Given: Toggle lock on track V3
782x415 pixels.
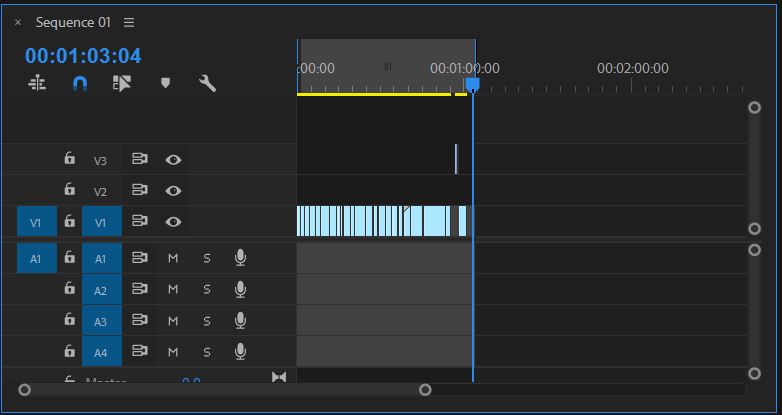Looking at the screenshot, I should pyautogui.click(x=69, y=159).
